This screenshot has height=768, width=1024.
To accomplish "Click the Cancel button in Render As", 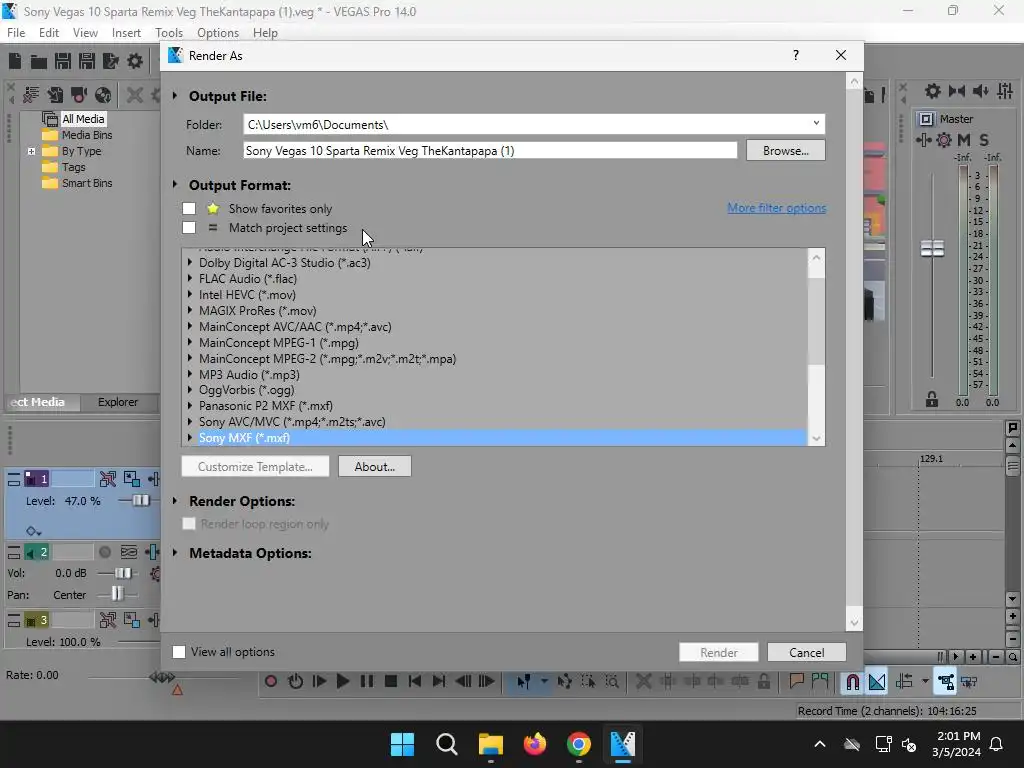I will click(807, 652).
